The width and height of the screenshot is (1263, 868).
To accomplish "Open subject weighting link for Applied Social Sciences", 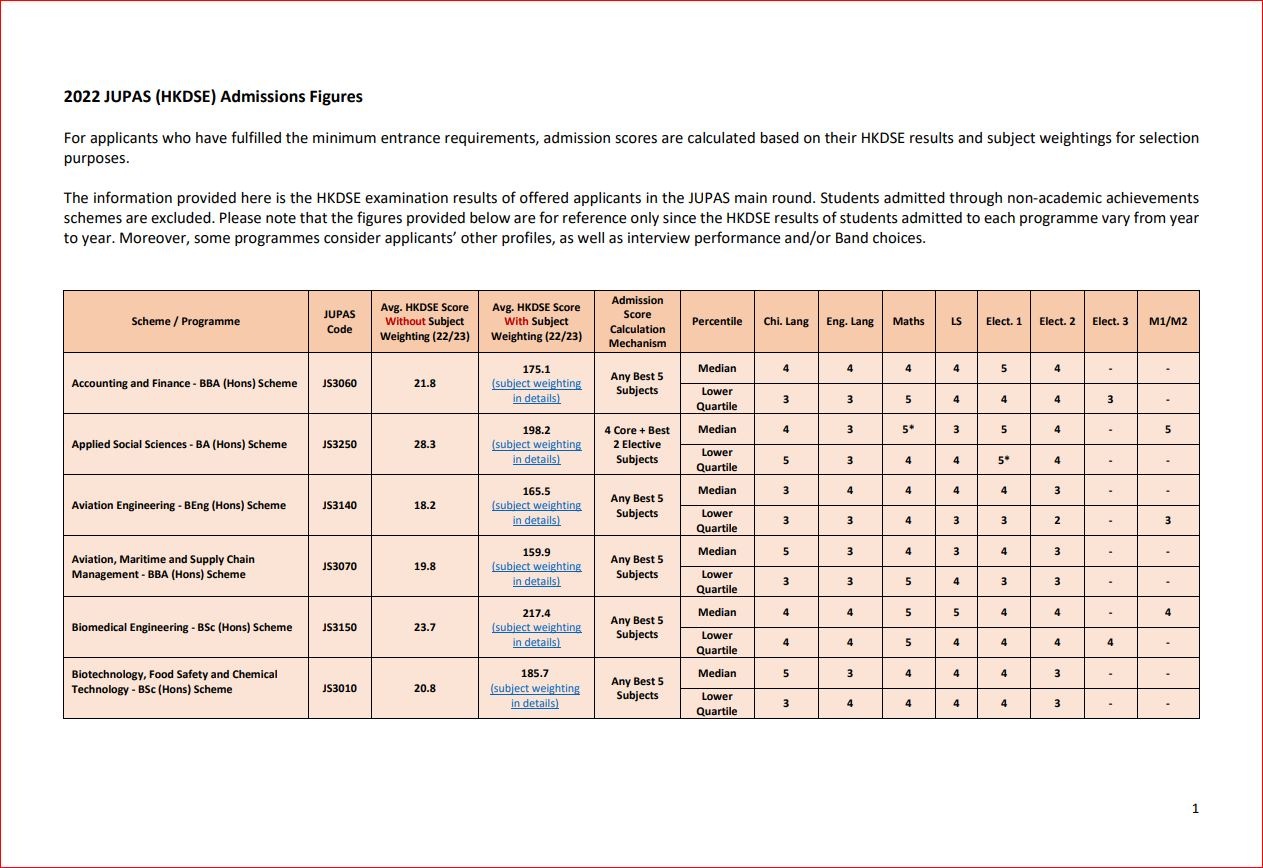I will [536, 452].
